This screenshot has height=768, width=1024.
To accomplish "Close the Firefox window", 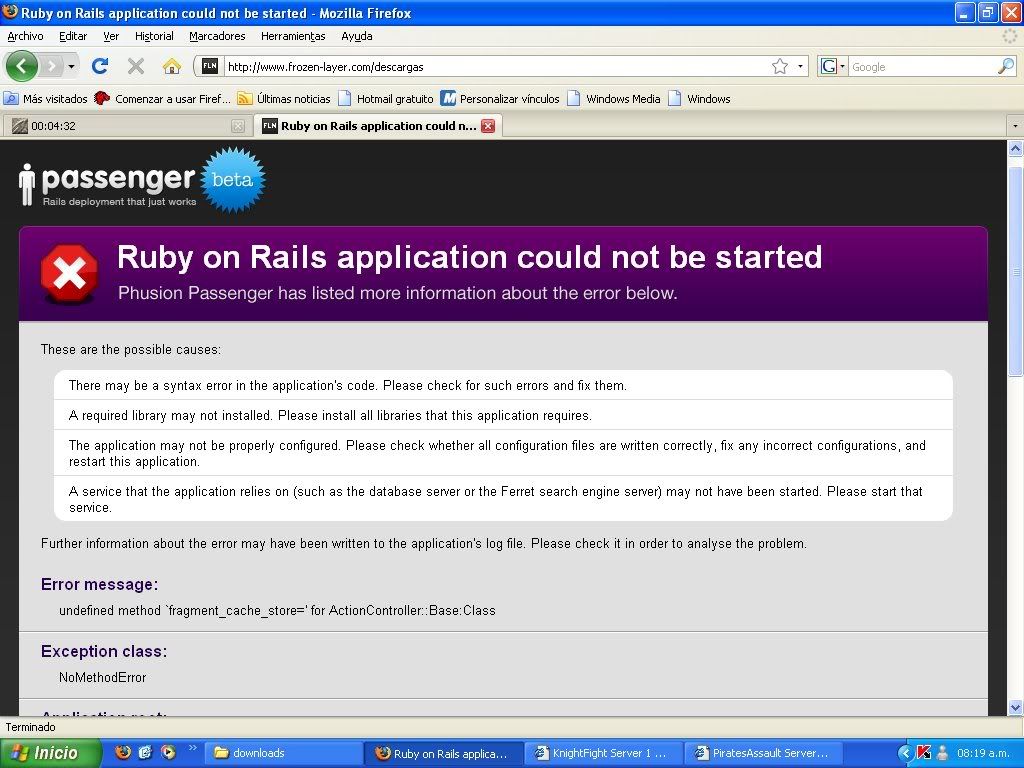I will 1010,12.
